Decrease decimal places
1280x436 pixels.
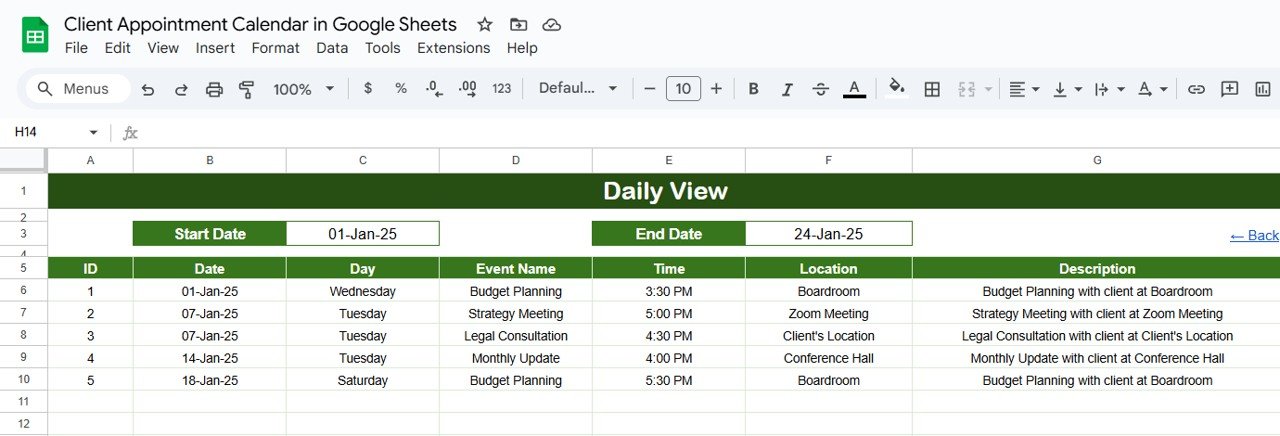click(434, 88)
